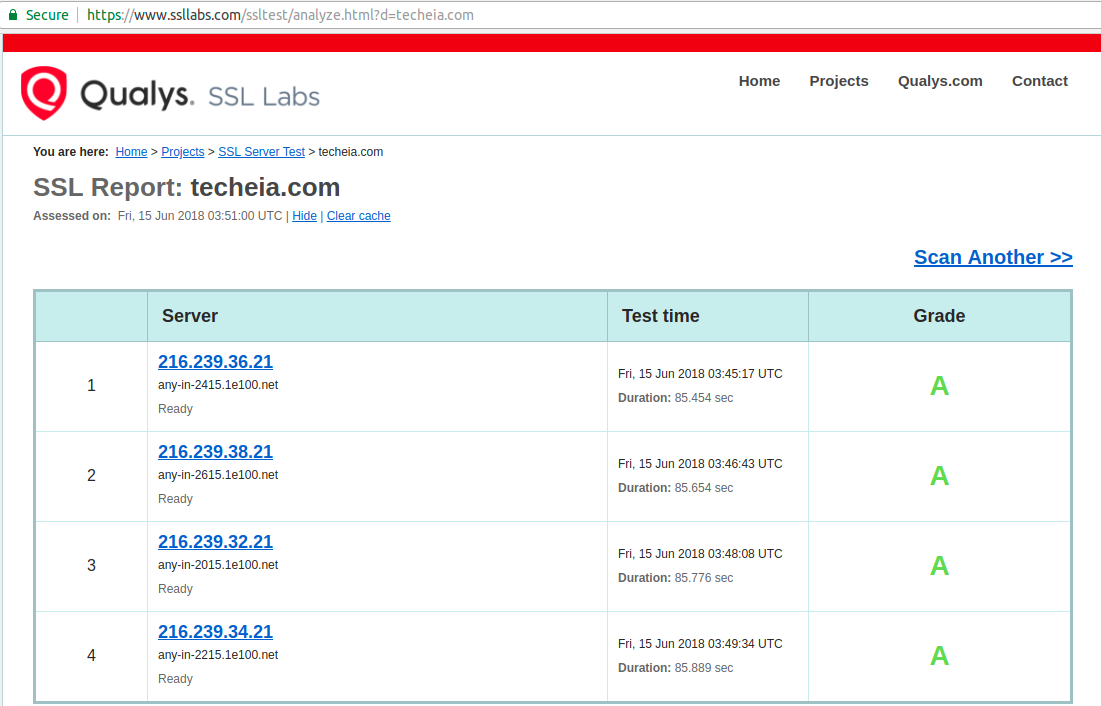The height and width of the screenshot is (706, 1101).
Task: Hide the assessment timestamp details
Action: pyautogui.click(x=304, y=216)
